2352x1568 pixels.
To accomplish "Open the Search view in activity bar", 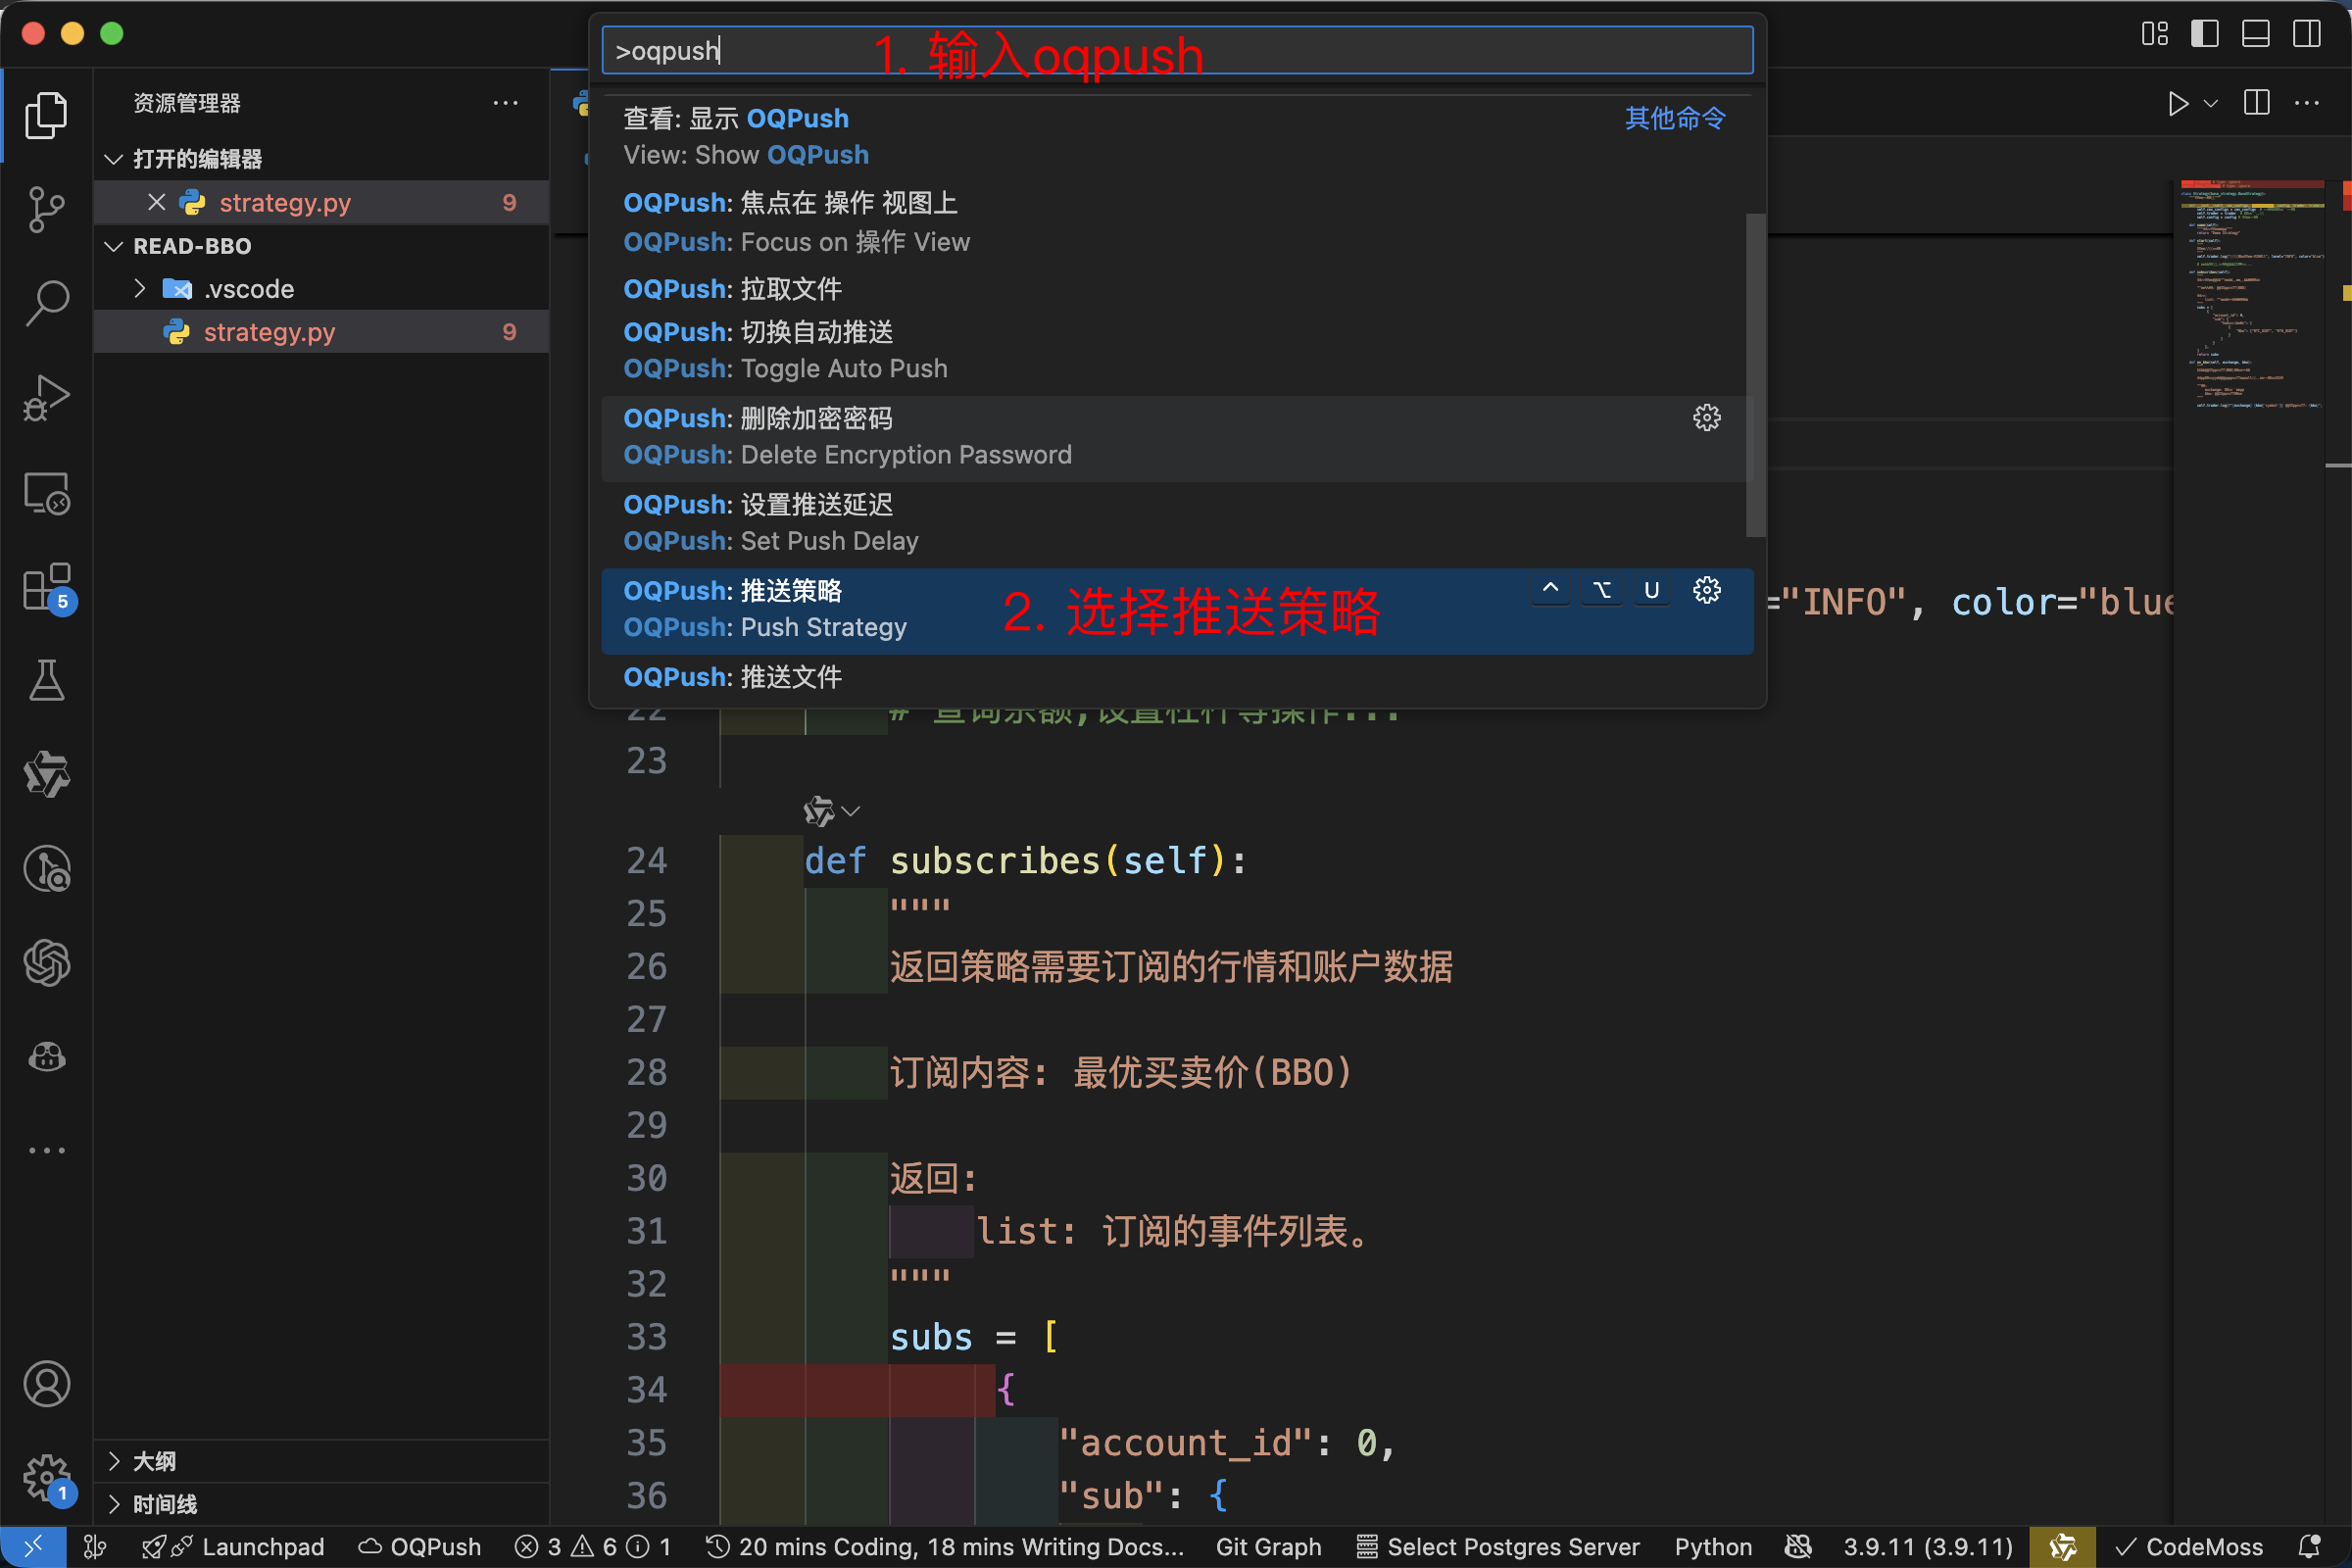I will click(x=46, y=302).
